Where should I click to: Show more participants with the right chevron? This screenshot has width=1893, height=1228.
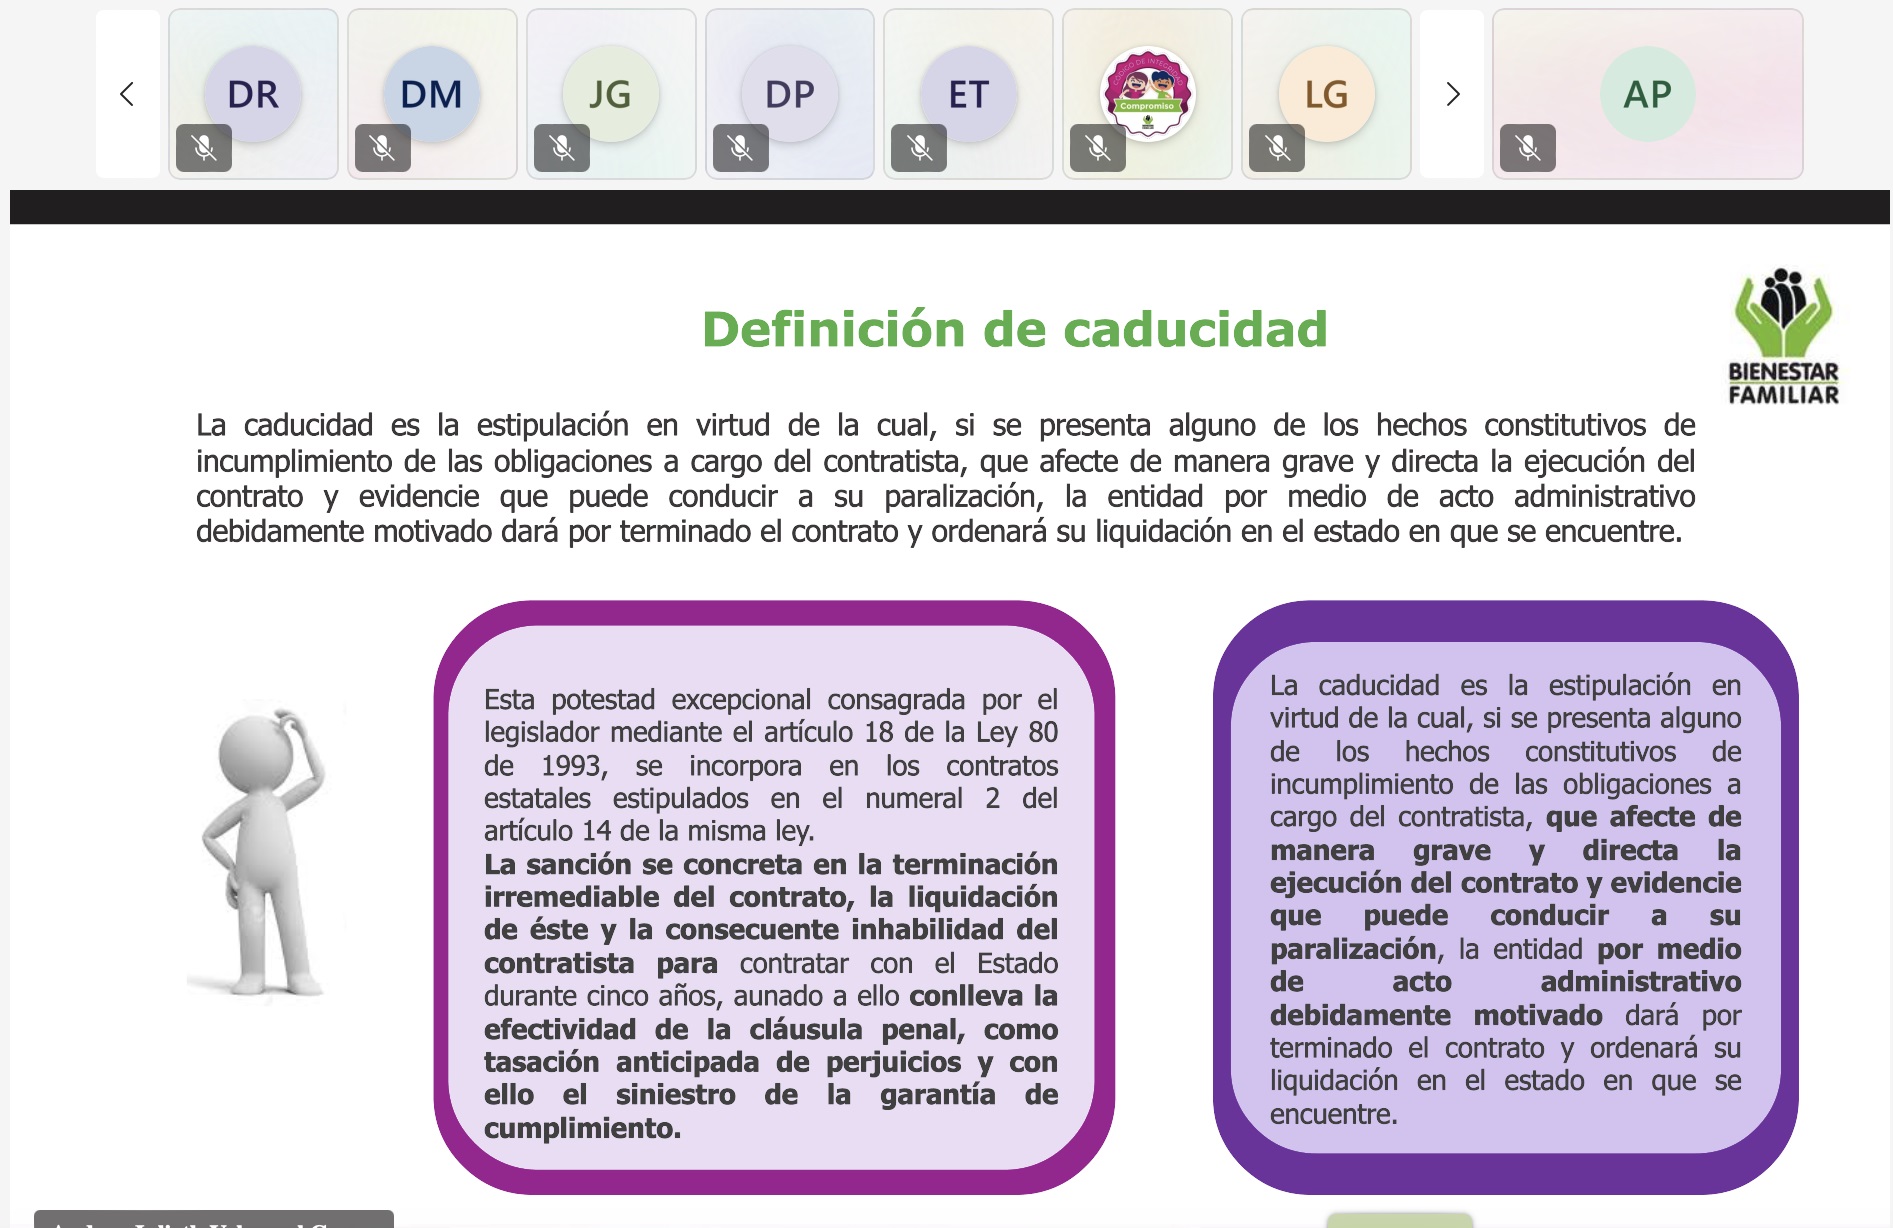click(1452, 94)
